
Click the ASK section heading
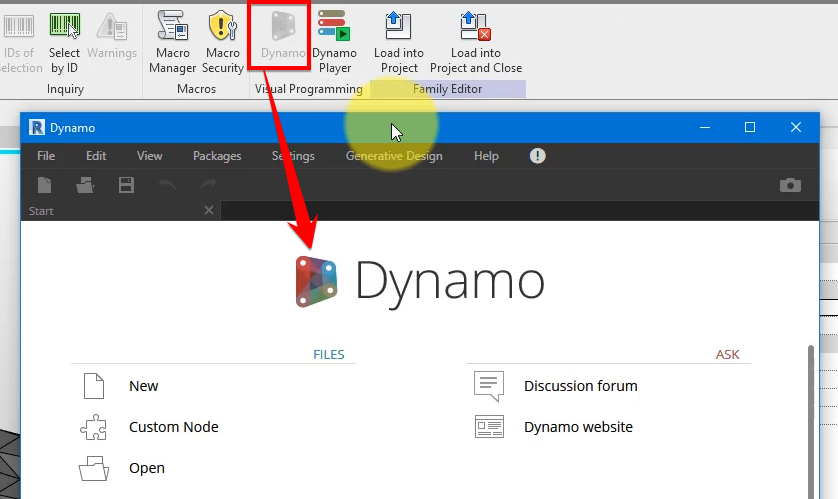pyautogui.click(x=728, y=355)
